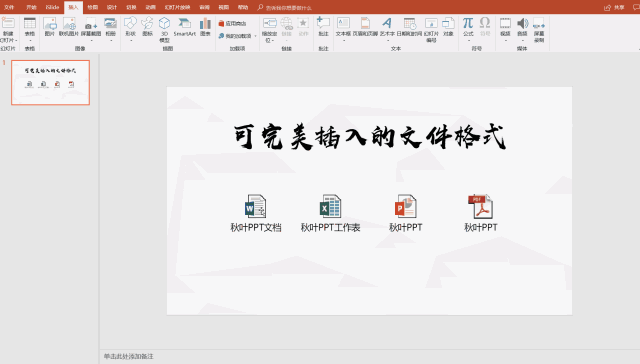Click the Share (共享) button
The image size is (640, 364).
coord(615,7)
